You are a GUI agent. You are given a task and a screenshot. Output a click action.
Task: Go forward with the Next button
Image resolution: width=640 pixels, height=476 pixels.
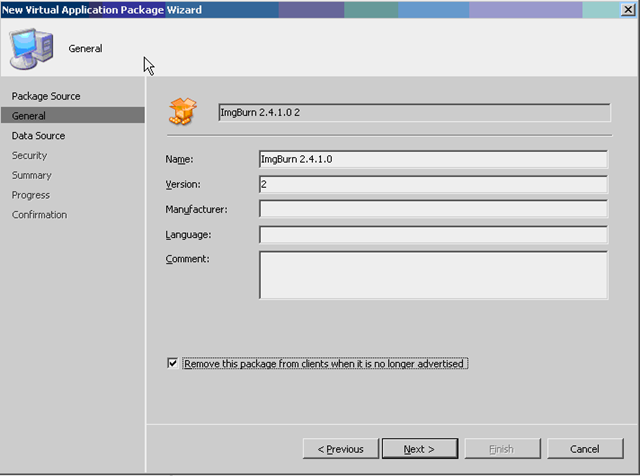(x=420, y=449)
